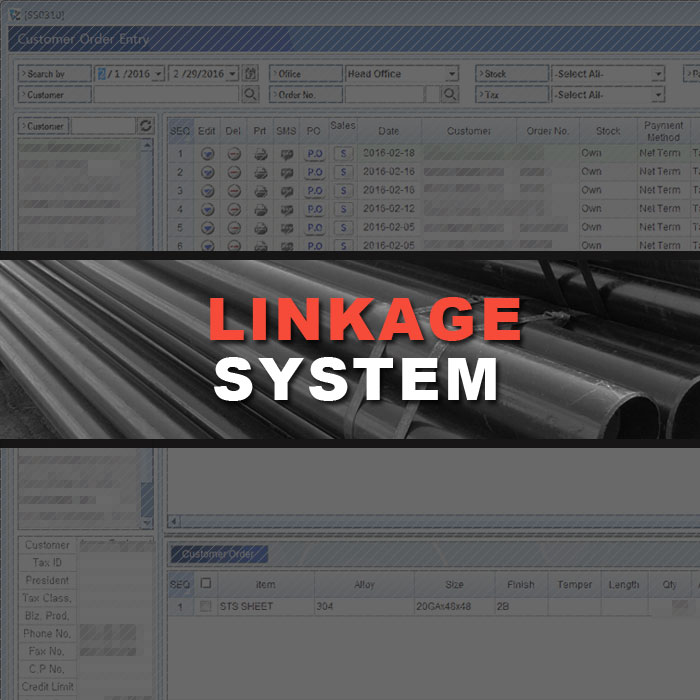700x700 pixels.
Task: Click the Delete icon in row 2
Action: coord(234,172)
